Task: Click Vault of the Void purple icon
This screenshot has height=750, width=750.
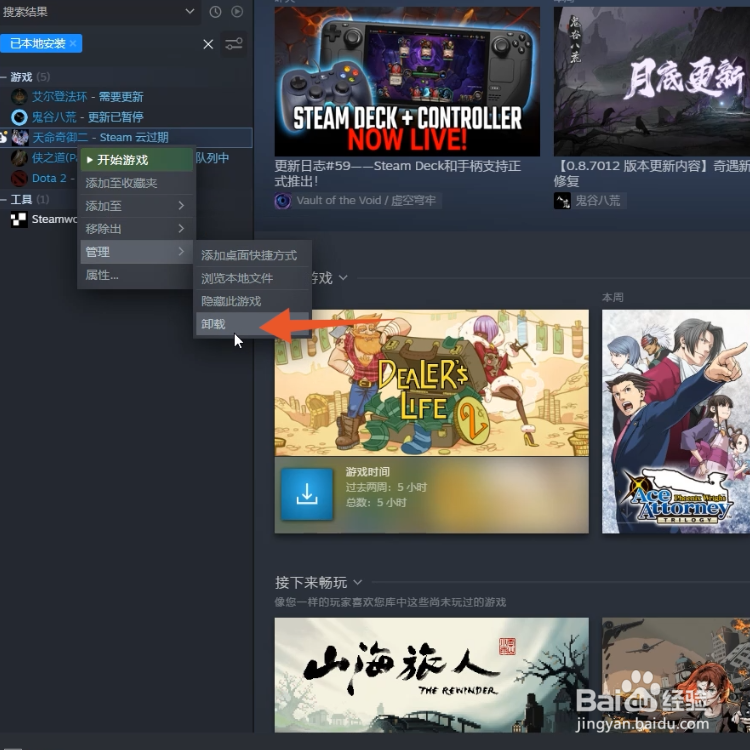Action: coord(283,200)
